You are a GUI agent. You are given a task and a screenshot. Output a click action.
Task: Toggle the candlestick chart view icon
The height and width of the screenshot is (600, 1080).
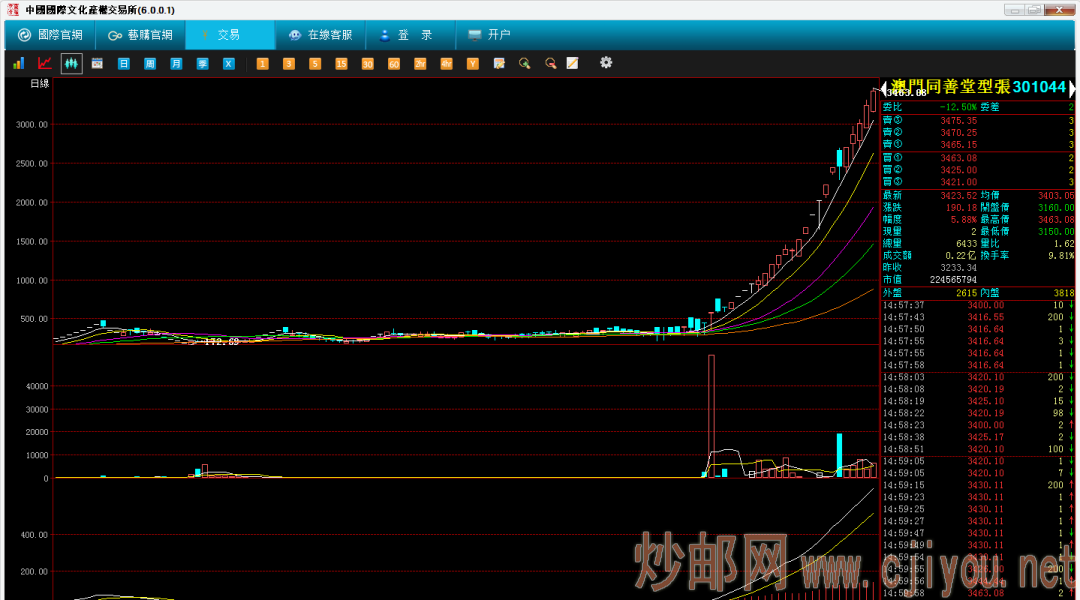point(71,64)
